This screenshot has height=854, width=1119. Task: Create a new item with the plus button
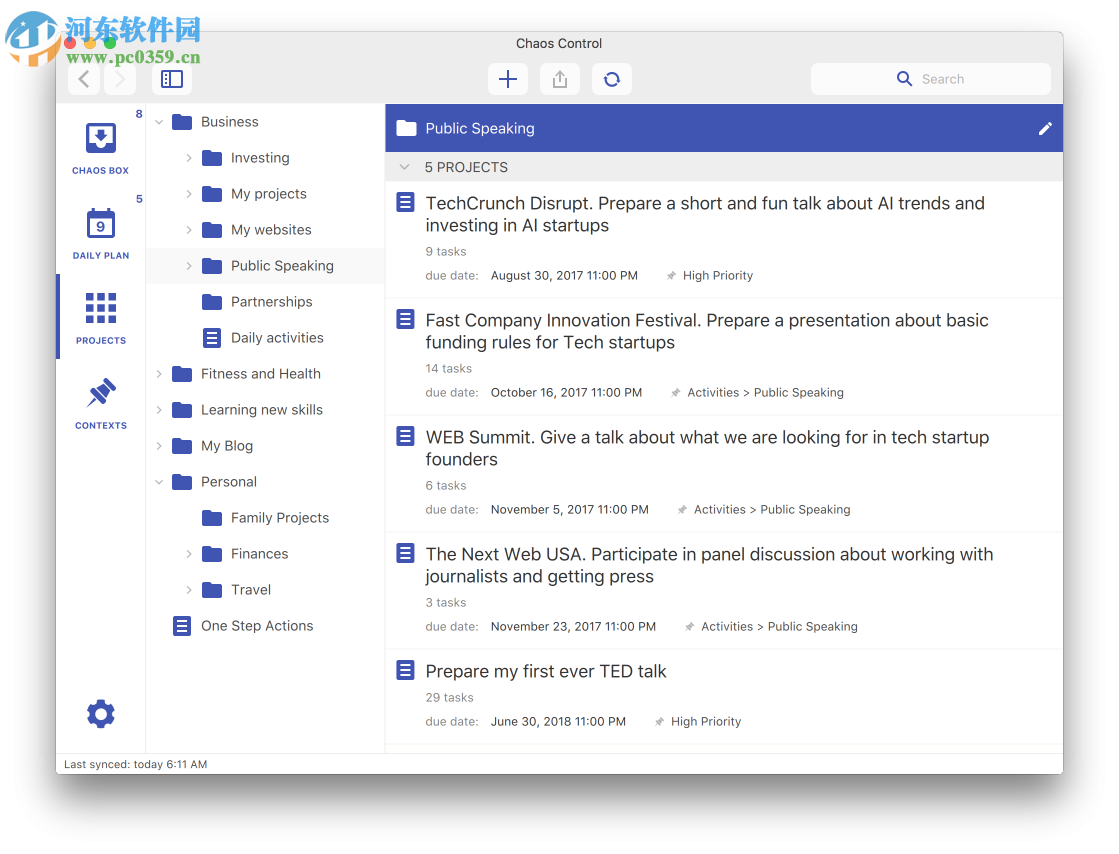[507, 78]
